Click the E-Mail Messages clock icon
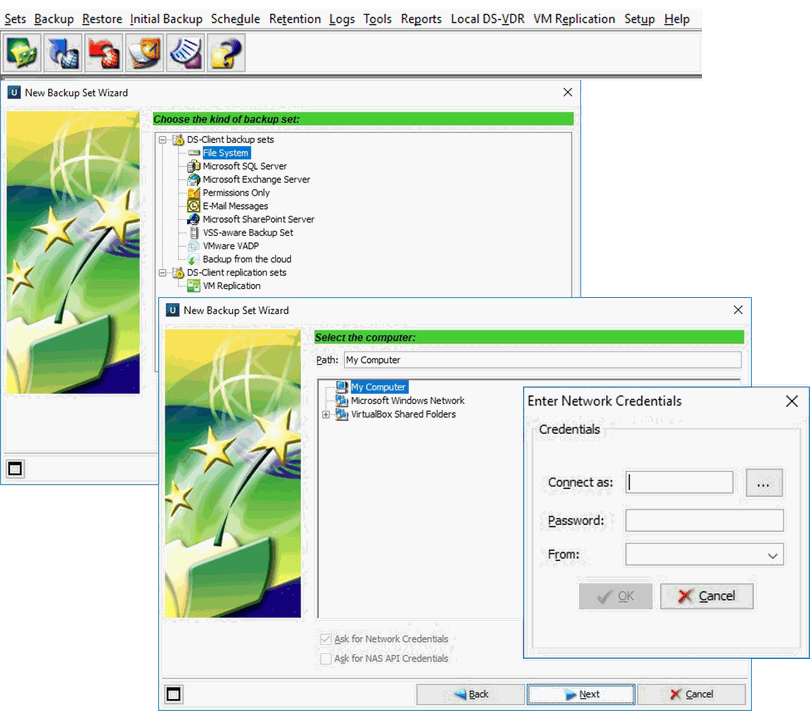 (194, 206)
